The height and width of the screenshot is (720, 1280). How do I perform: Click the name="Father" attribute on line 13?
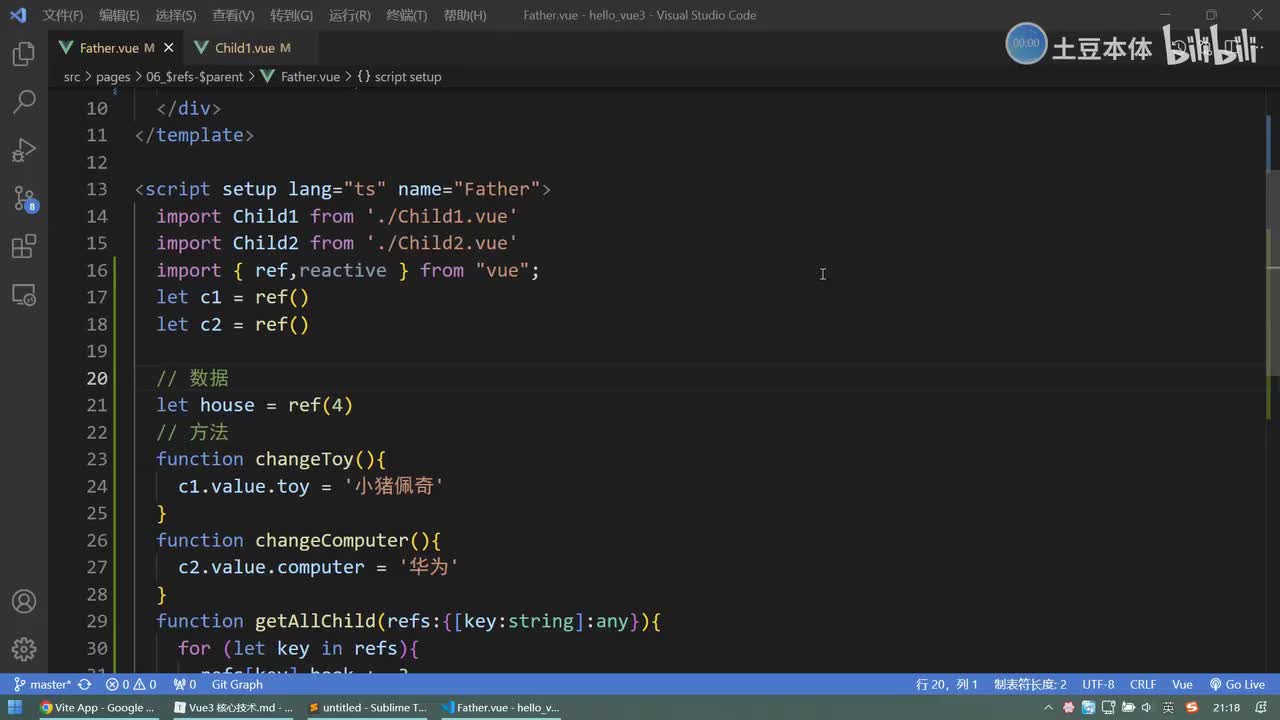[x=469, y=189]
